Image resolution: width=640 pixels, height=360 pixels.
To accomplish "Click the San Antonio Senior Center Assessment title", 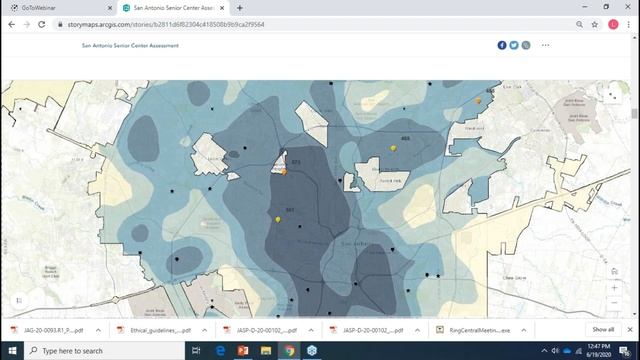I will point(130,46).
